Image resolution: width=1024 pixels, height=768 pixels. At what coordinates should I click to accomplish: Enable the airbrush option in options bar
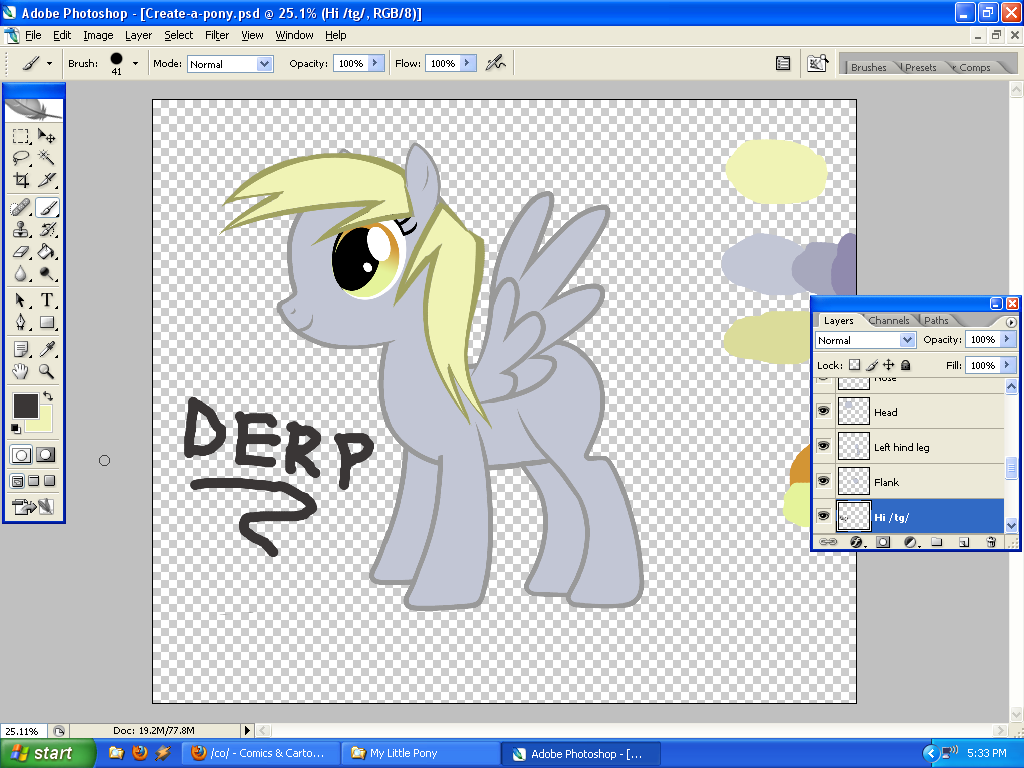(495, 63)
